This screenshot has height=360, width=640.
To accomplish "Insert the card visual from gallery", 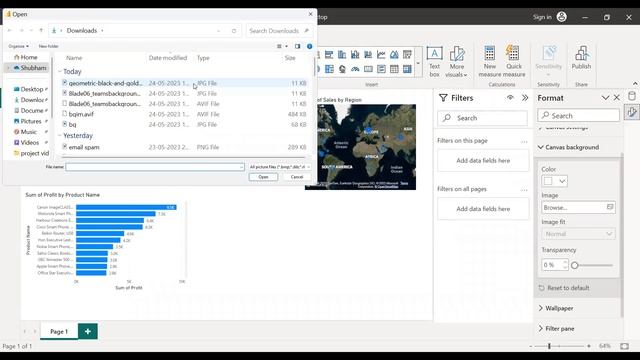I will (368, 69).
